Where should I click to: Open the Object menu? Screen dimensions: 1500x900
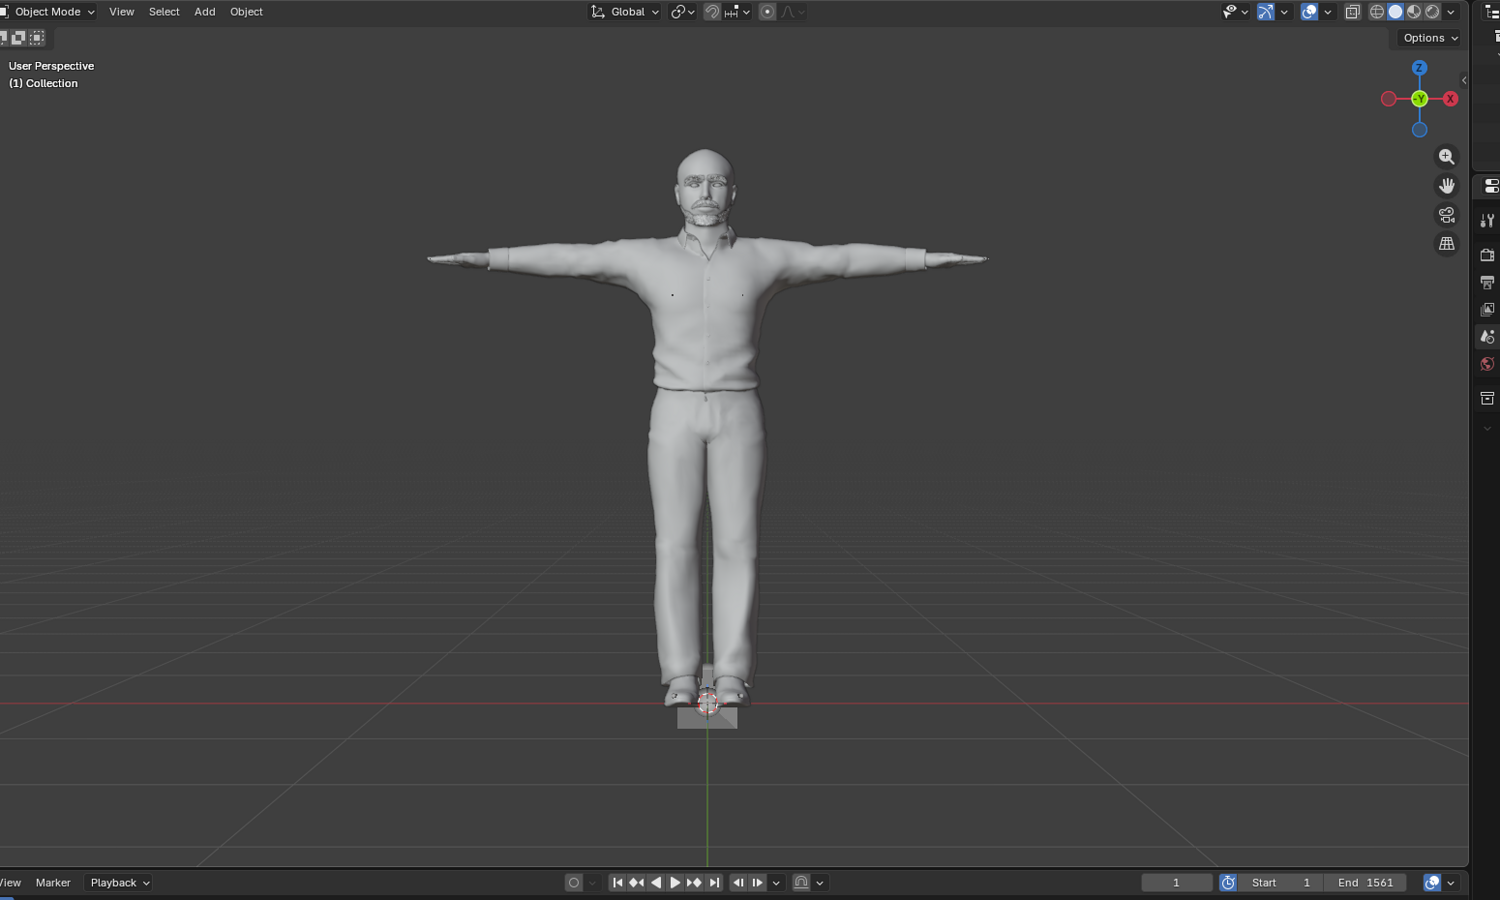pyautogui.click(x=246, y=12)
